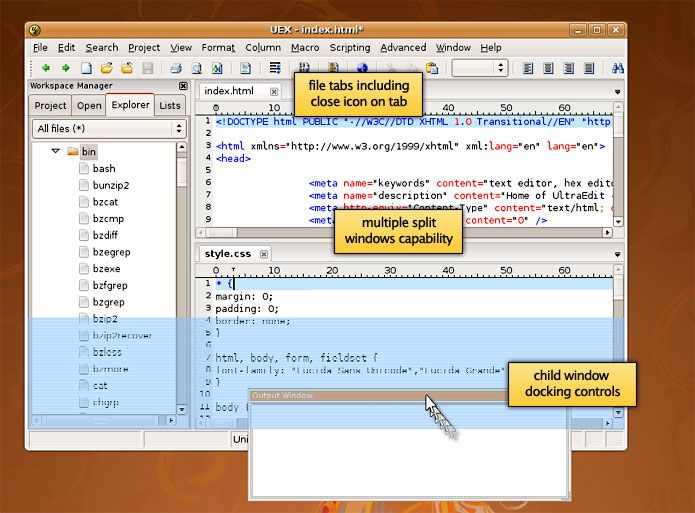Image resolution: width=695 pixels, height=513 pixels.
Task: Click the center align icon
Action: pos(548,68)
